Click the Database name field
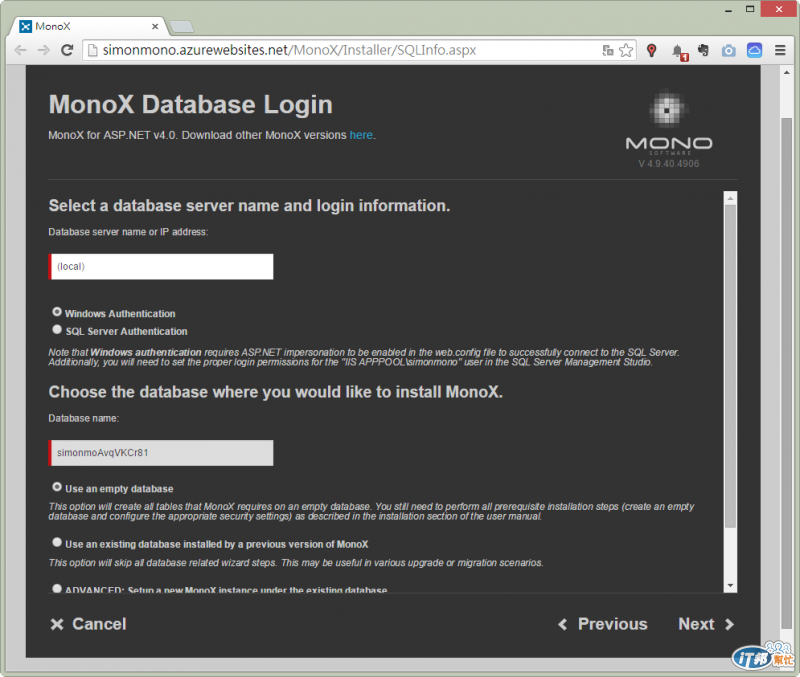800x677 pixels. point(161,453)
